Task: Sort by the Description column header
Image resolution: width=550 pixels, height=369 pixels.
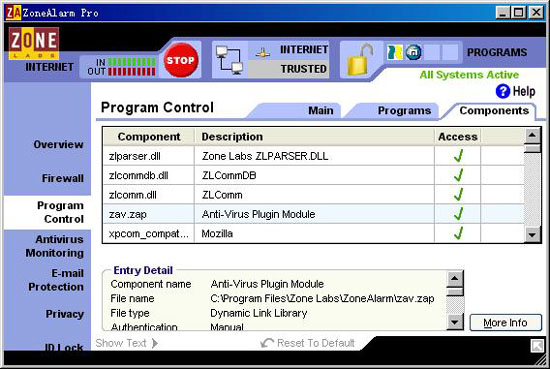Action: coord(314,136)
